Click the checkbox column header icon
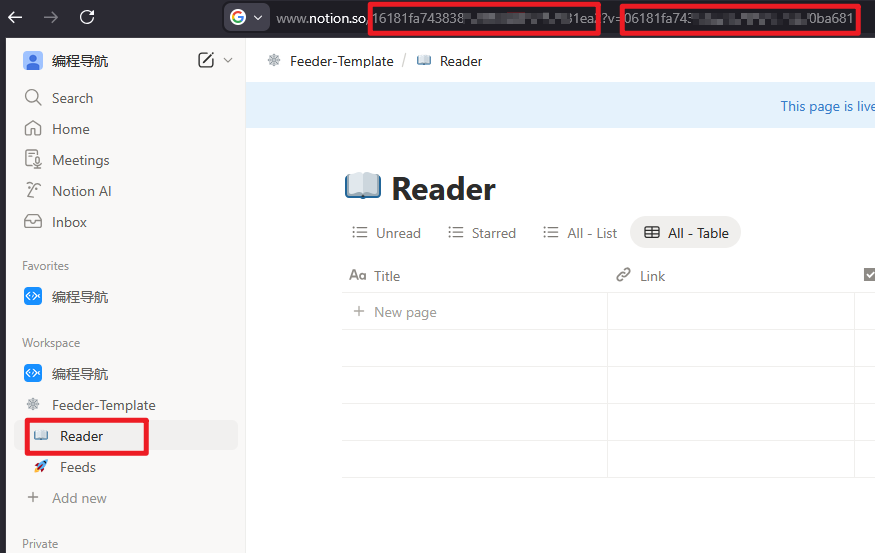 click(869, 275)
